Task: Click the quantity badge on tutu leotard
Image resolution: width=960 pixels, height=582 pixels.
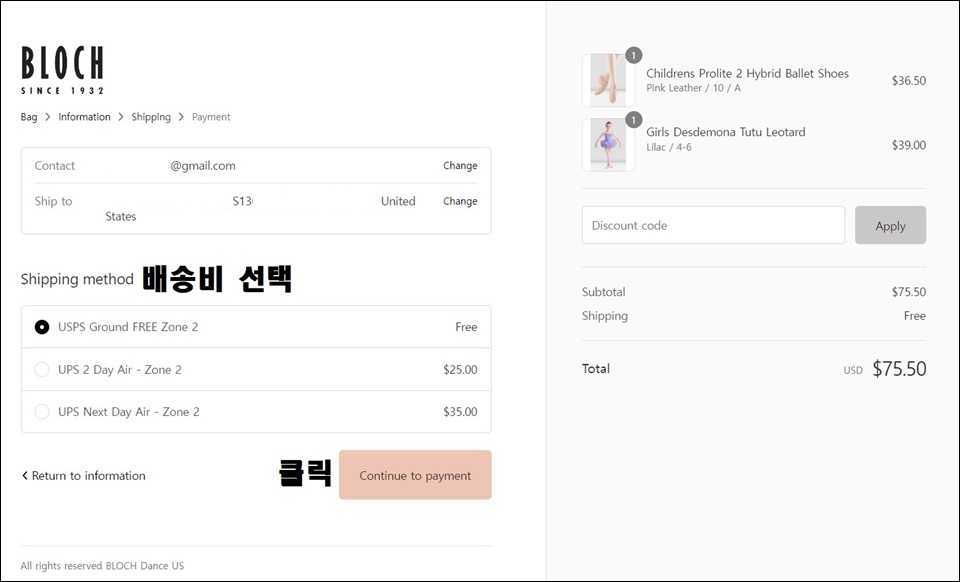Action: [634, 119]
